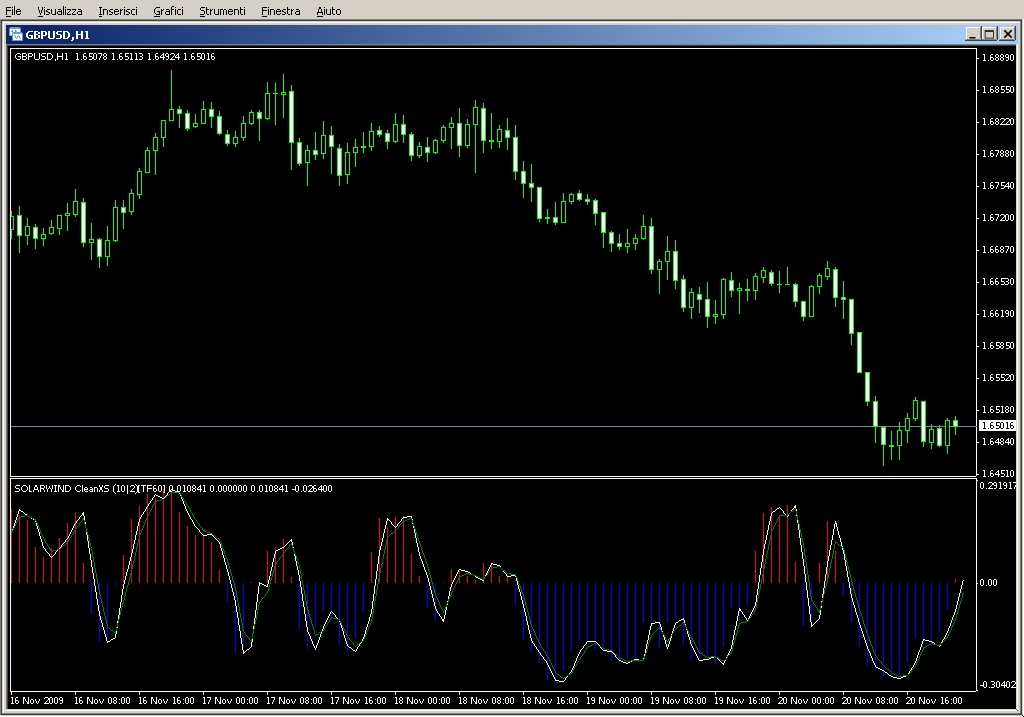
Task: Click time axis label 19 Nov 00:00
Action: click(614, 701)
